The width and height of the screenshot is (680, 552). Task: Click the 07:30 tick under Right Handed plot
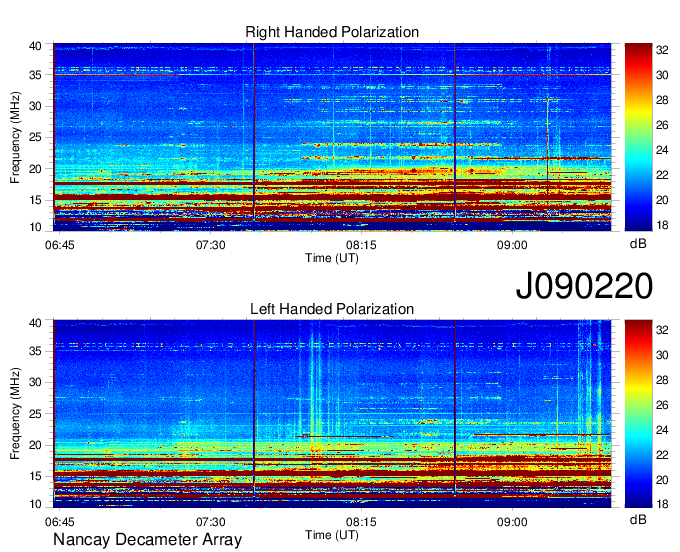coord(210,245)
